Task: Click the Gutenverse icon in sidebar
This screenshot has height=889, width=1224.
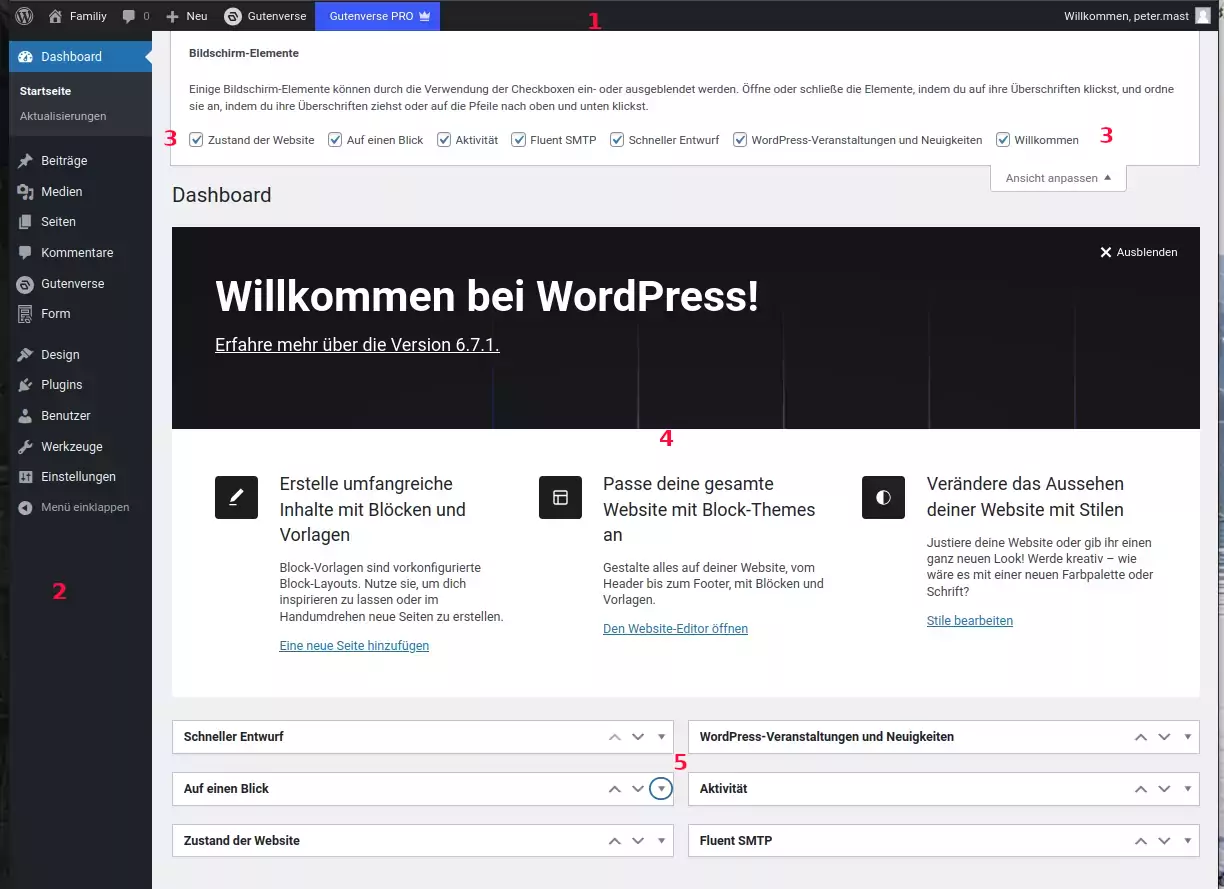Action: [x=26, y=284]
